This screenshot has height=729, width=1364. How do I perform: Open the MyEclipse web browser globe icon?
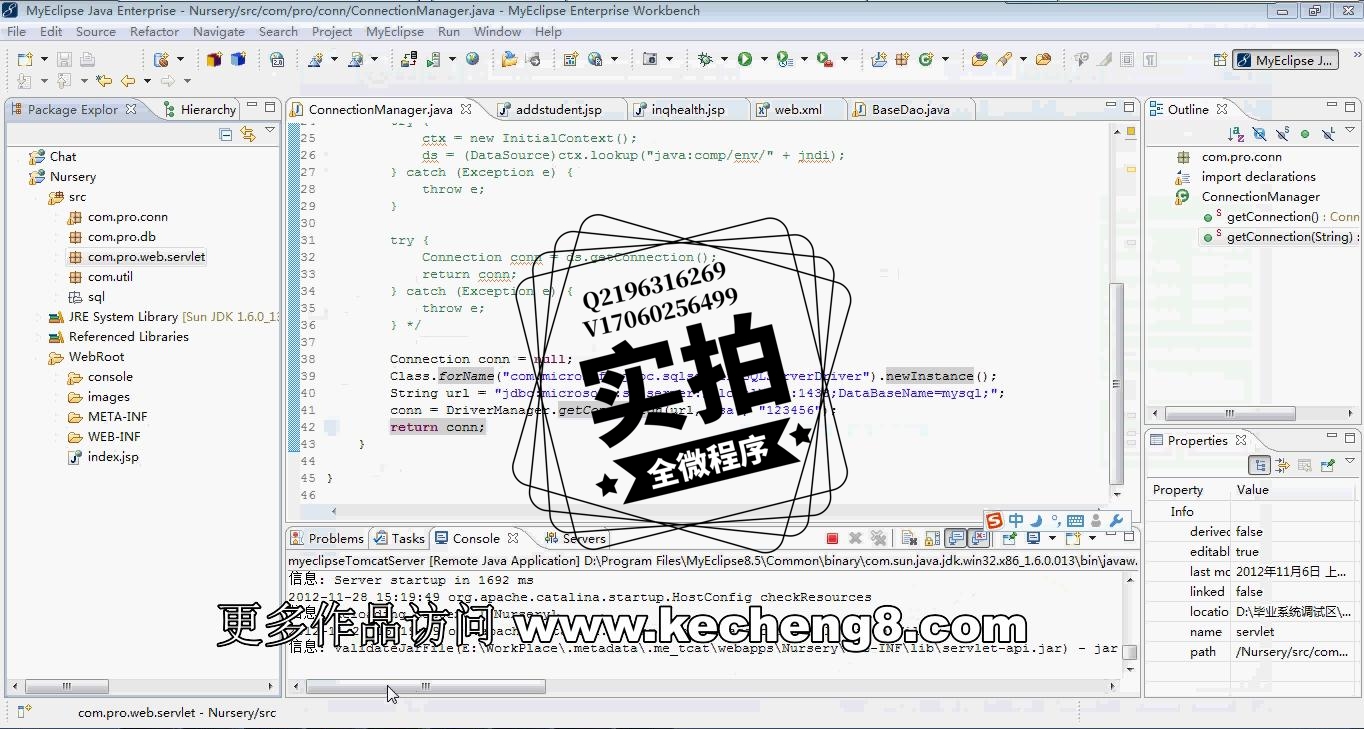coord(473,60)
